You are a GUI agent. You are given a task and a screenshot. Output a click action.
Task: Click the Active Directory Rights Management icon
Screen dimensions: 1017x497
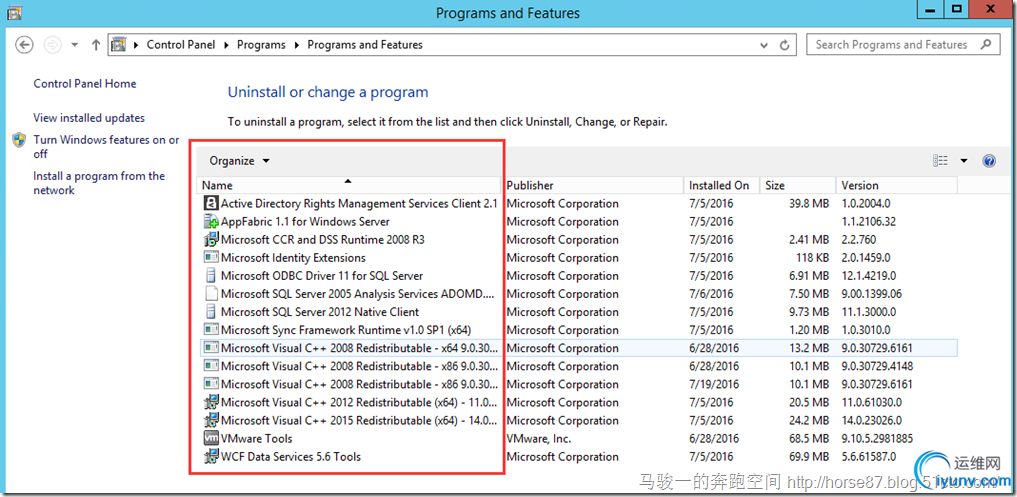coord(211,203)
